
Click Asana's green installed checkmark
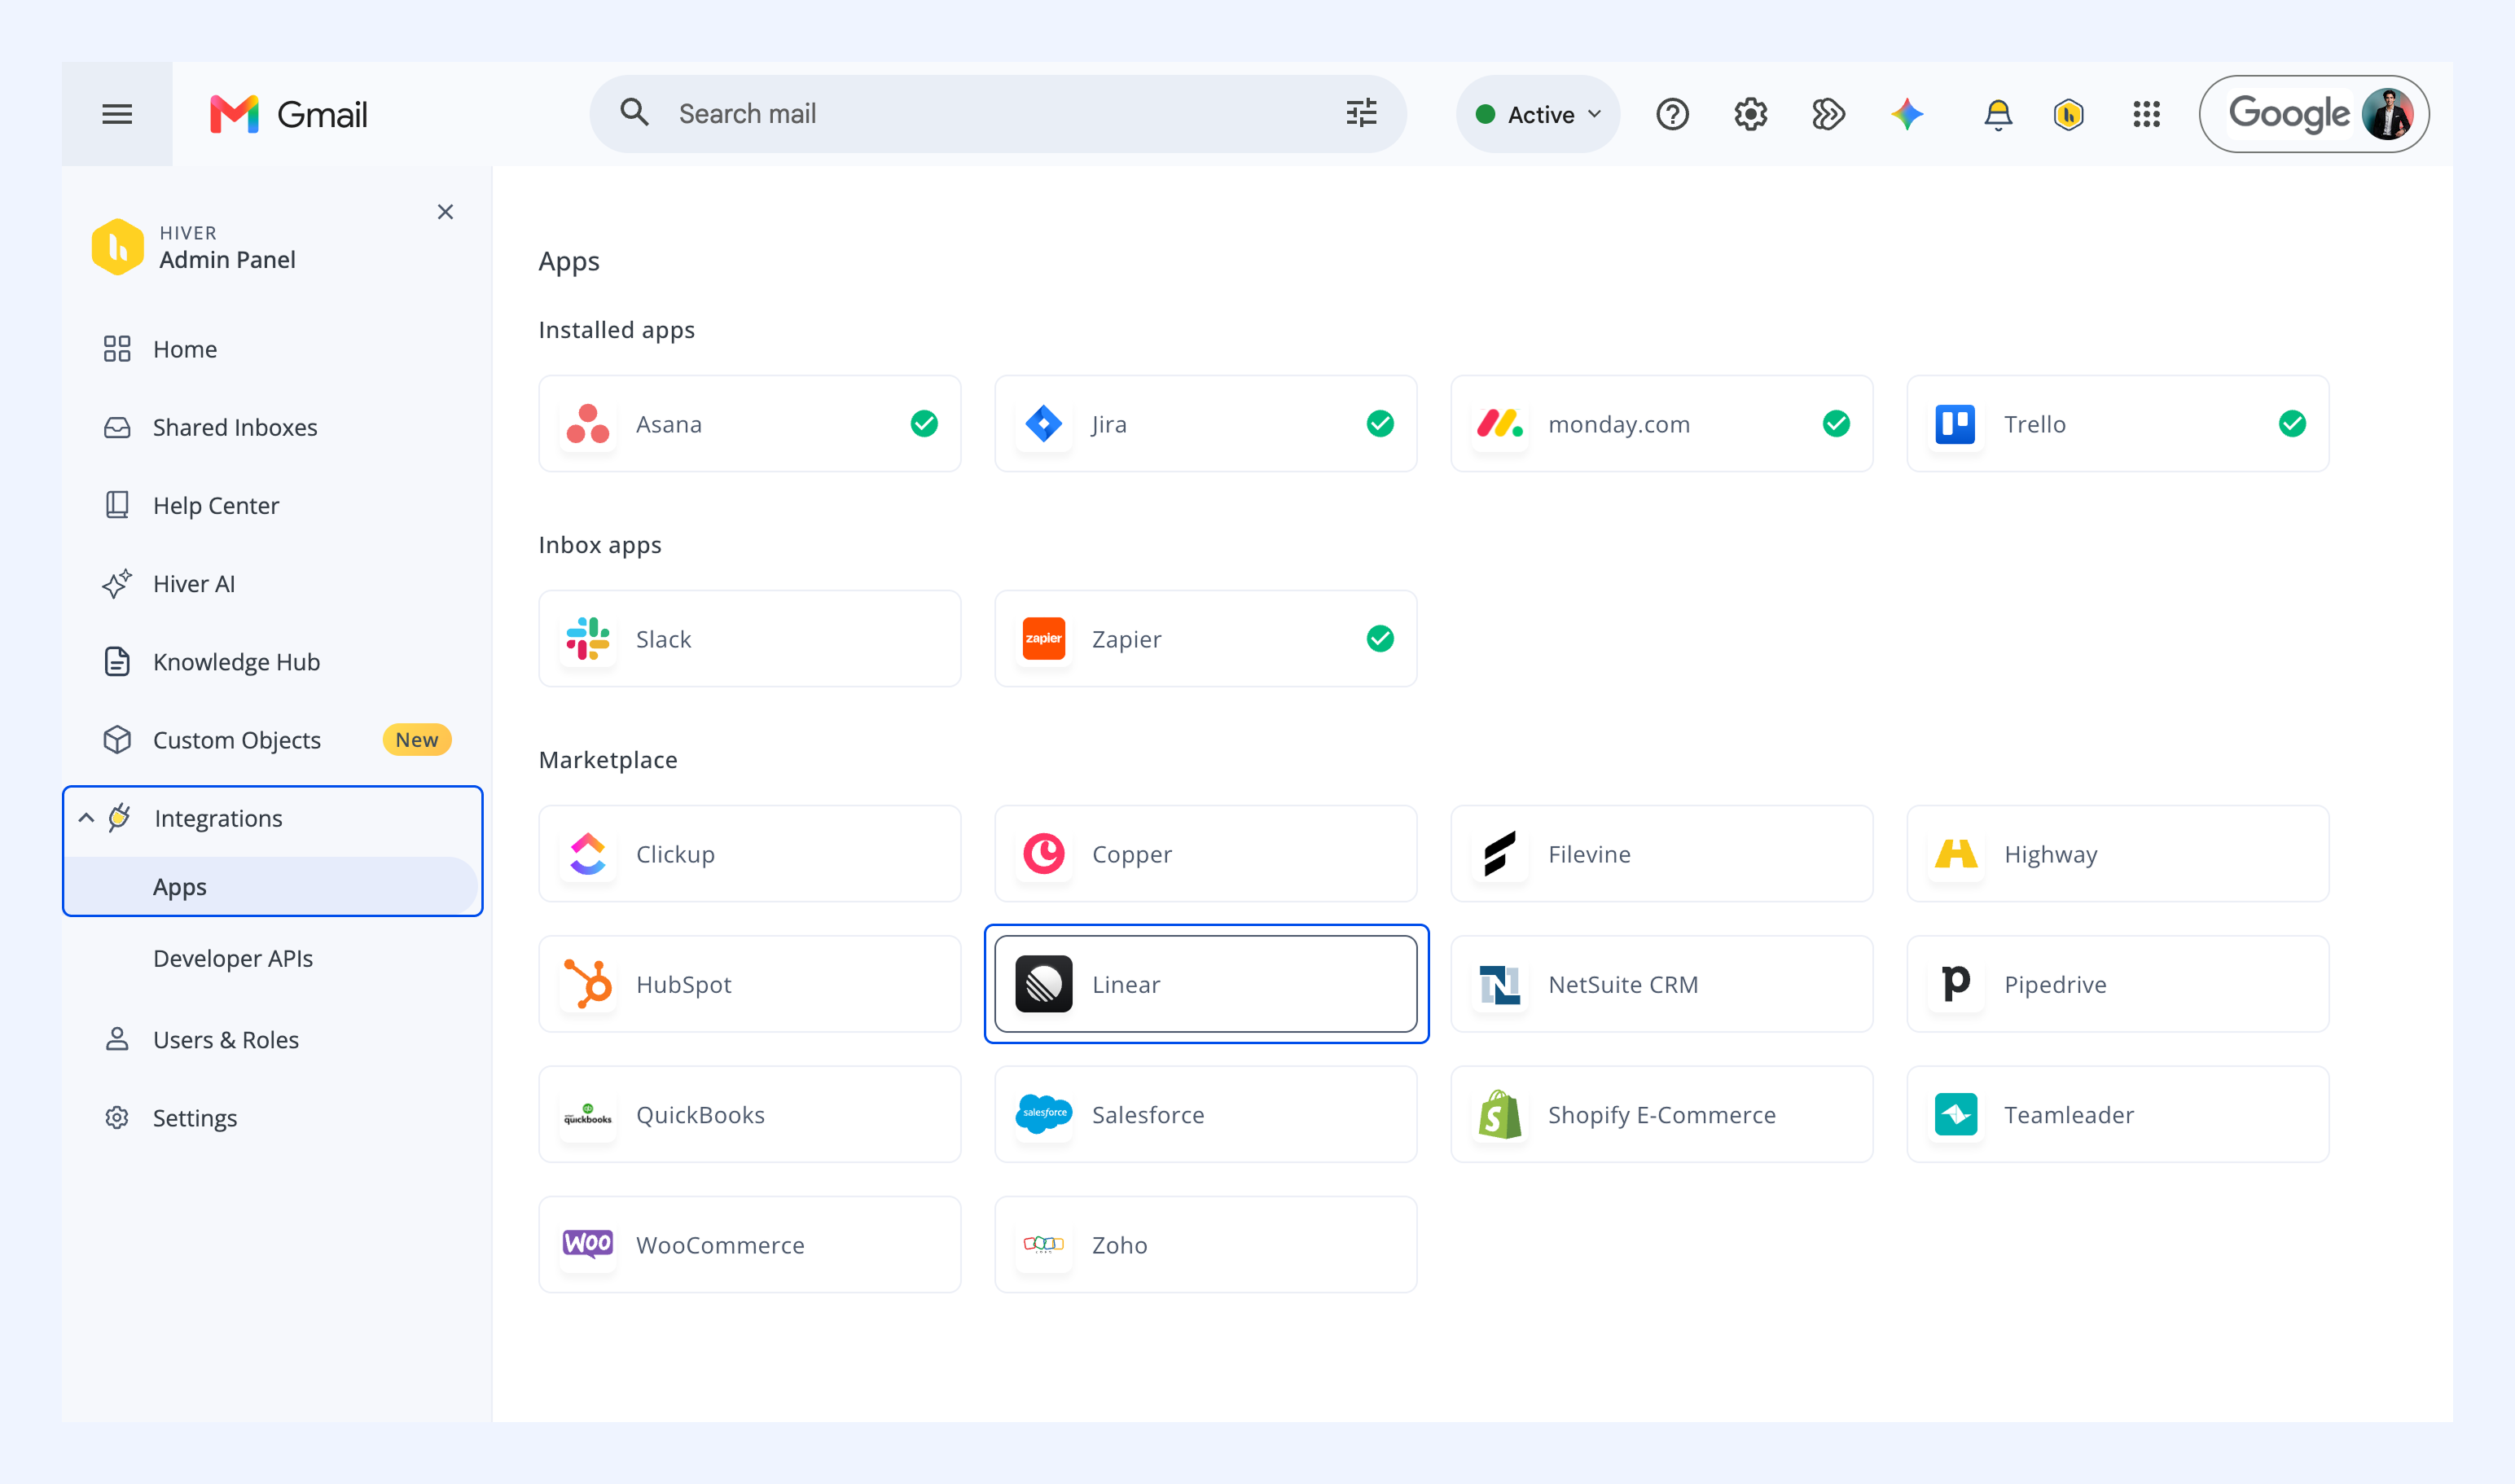pyautogui.click(x=924, y=424)
